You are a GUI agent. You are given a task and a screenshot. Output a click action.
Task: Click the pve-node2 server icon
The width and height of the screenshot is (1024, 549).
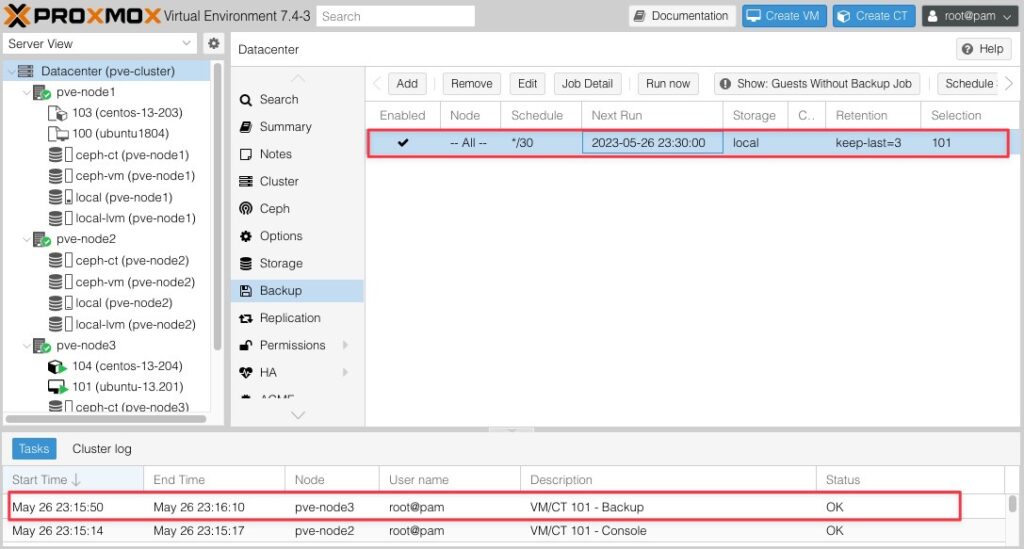(42, 239)
